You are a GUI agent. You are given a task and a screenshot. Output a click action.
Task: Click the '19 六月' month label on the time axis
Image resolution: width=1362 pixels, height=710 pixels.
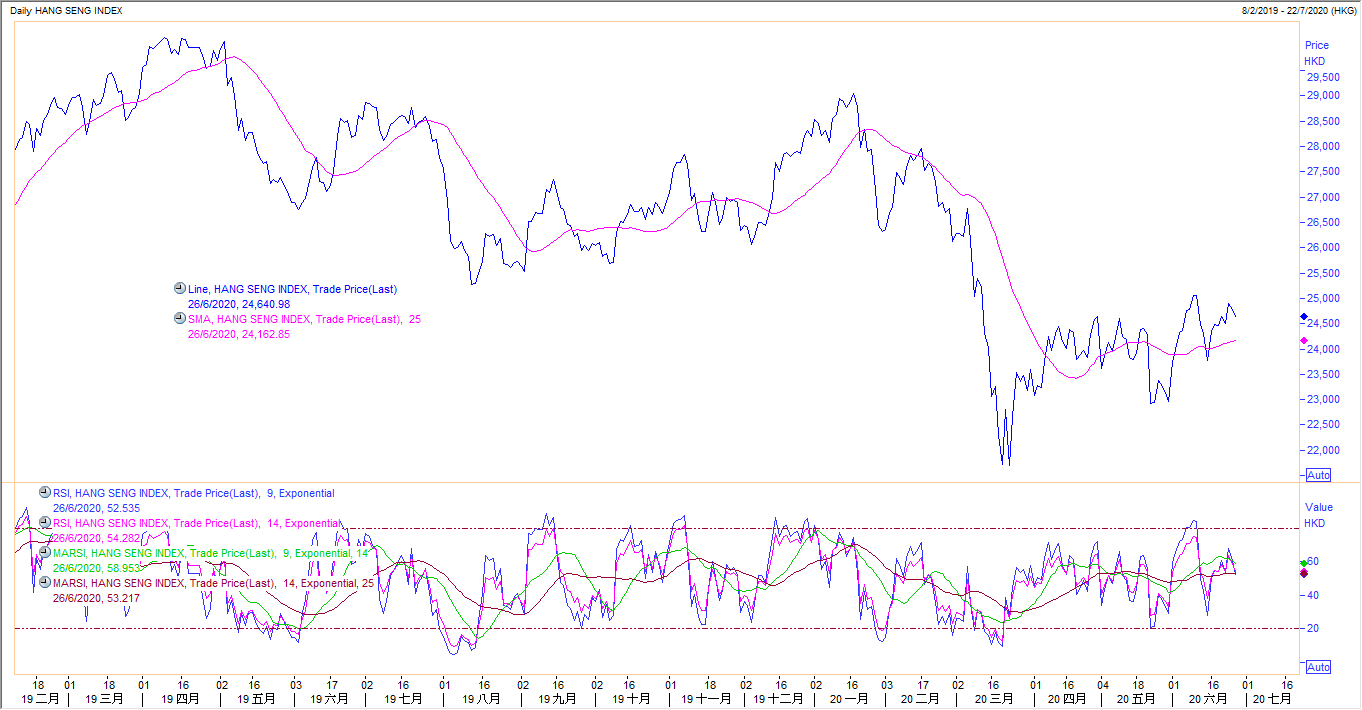coord(328,699)
